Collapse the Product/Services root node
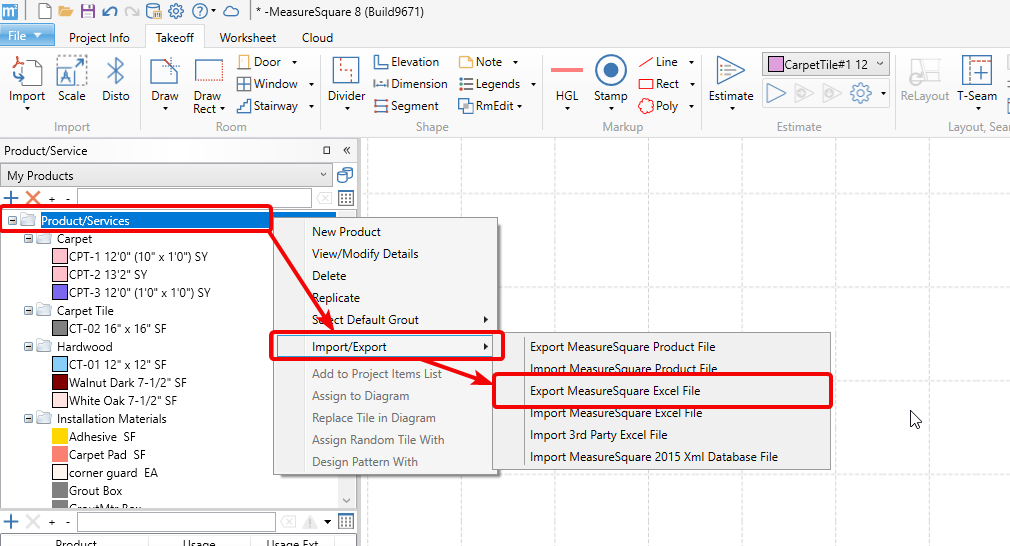 [x=12, y=220]
